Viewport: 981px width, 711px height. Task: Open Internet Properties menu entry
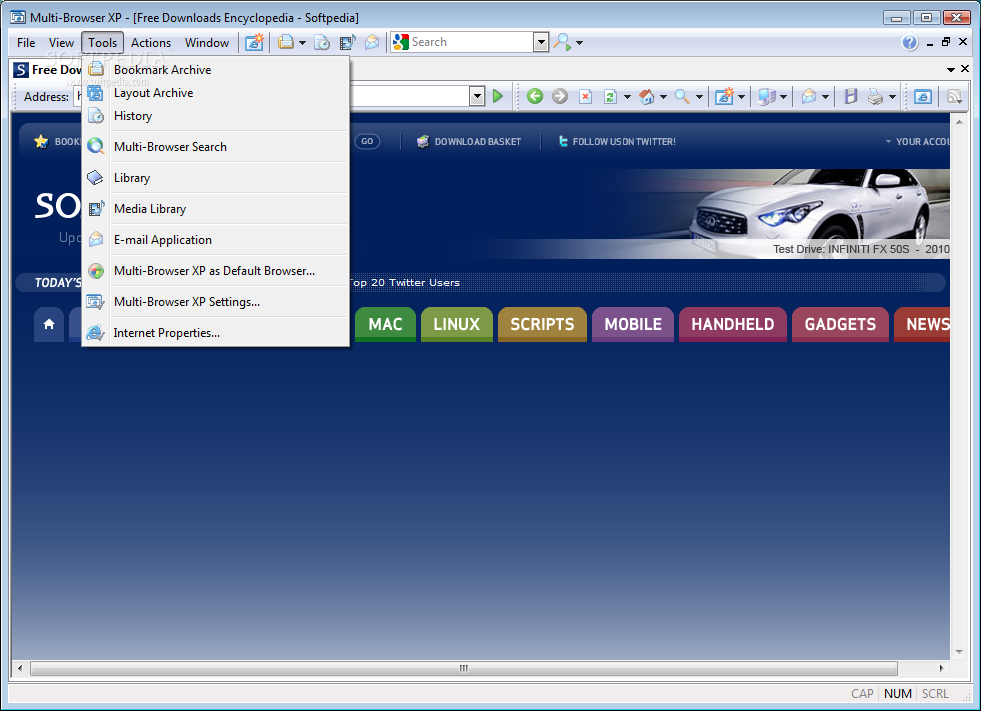pos(215,332)
